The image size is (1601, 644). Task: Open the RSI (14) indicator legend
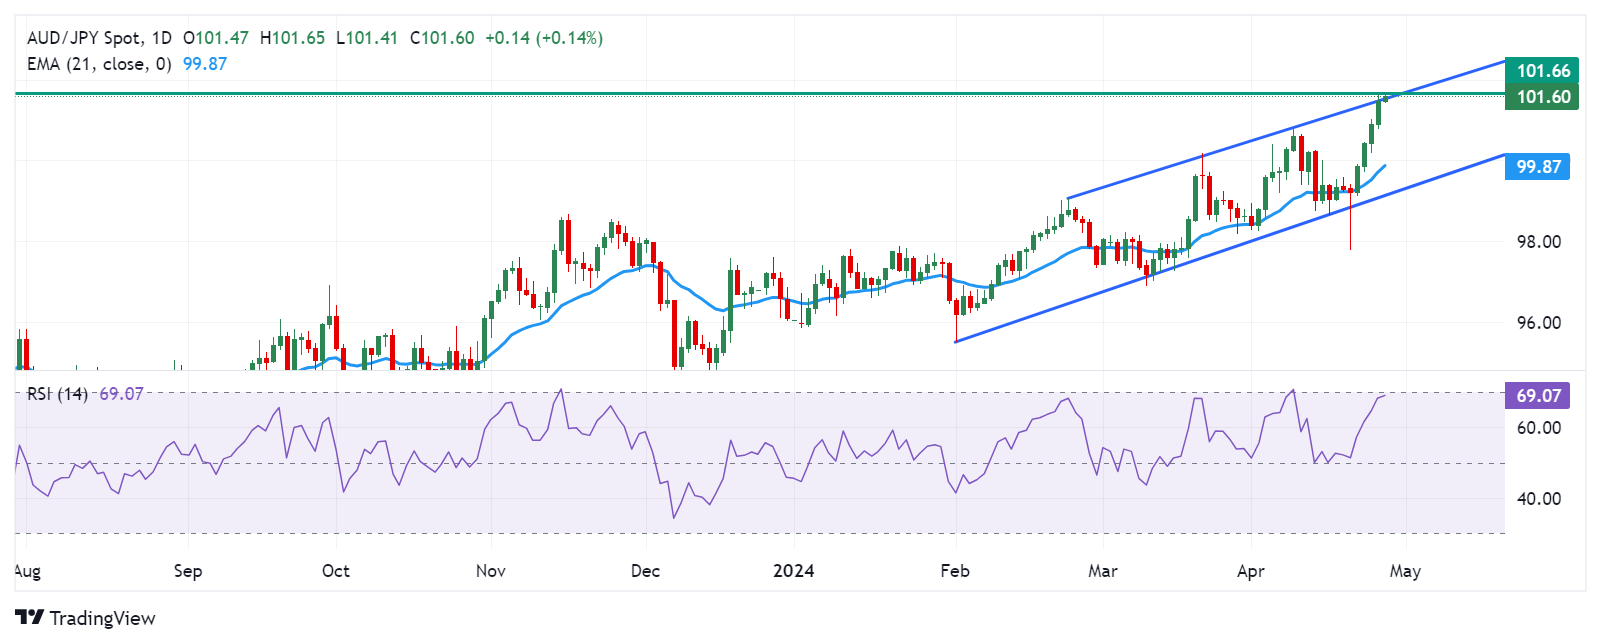[x=57, y=394]
